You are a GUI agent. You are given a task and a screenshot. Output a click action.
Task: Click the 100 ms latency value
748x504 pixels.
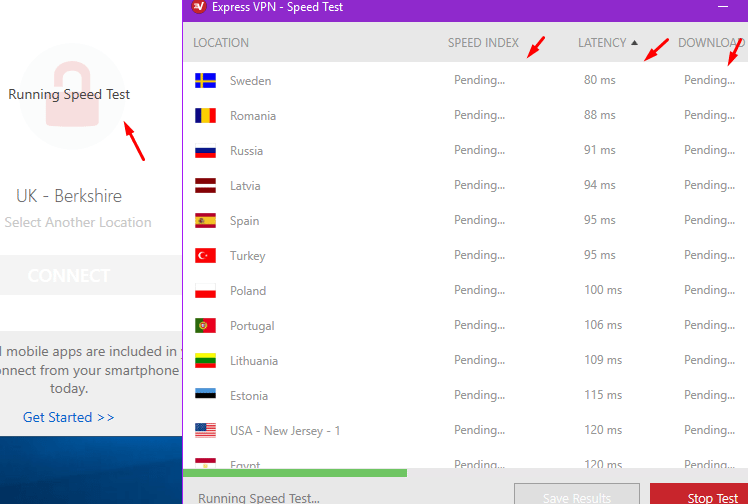tap(603, 290)
